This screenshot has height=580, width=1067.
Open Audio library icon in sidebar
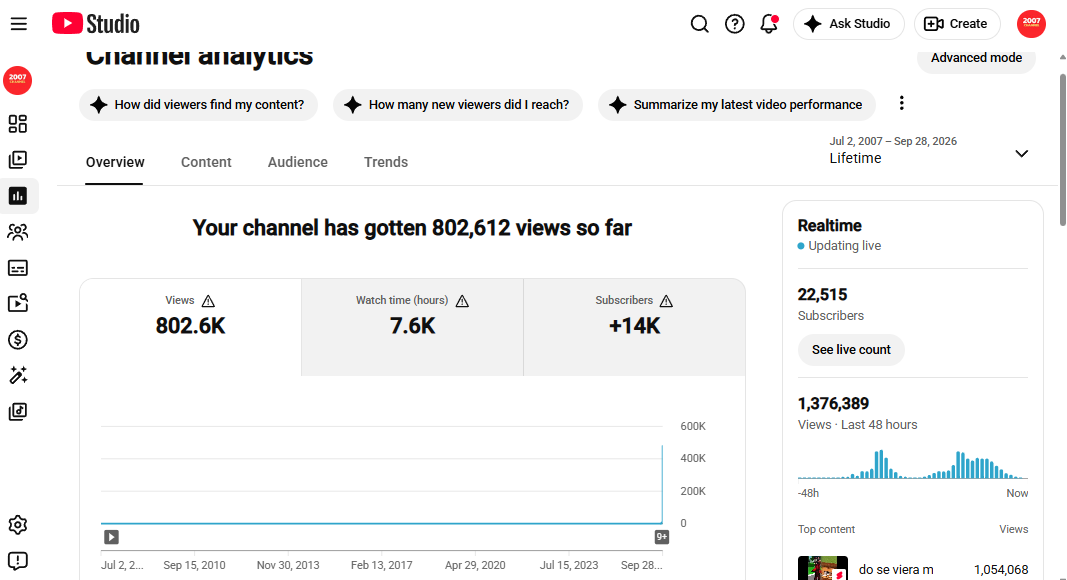click(18, 412)
